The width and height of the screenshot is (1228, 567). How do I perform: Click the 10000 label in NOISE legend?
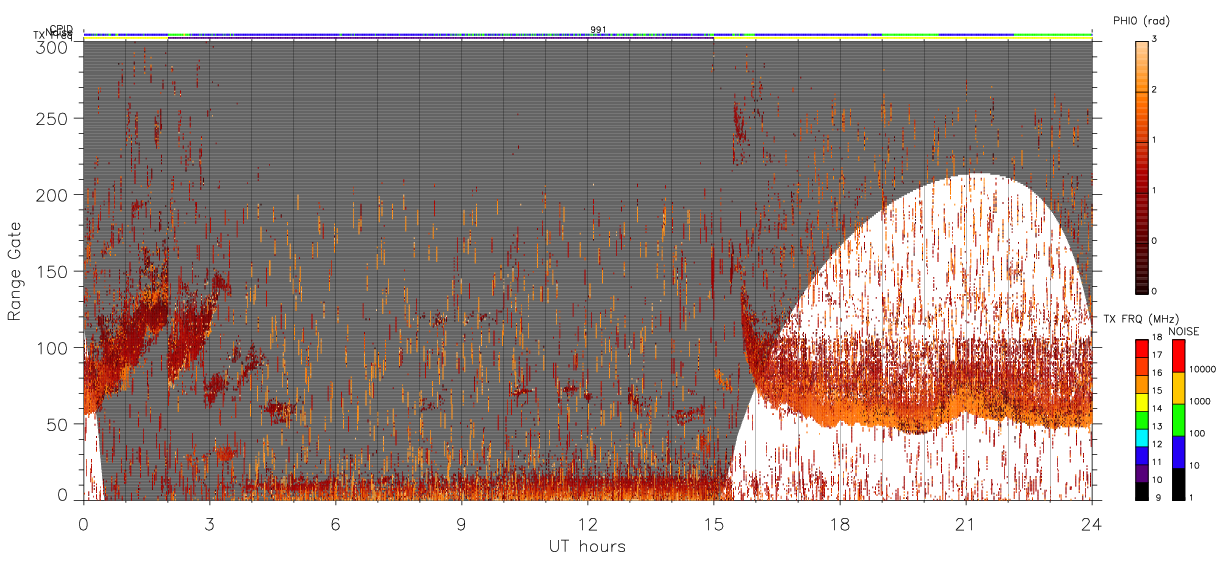point(1203,368)
